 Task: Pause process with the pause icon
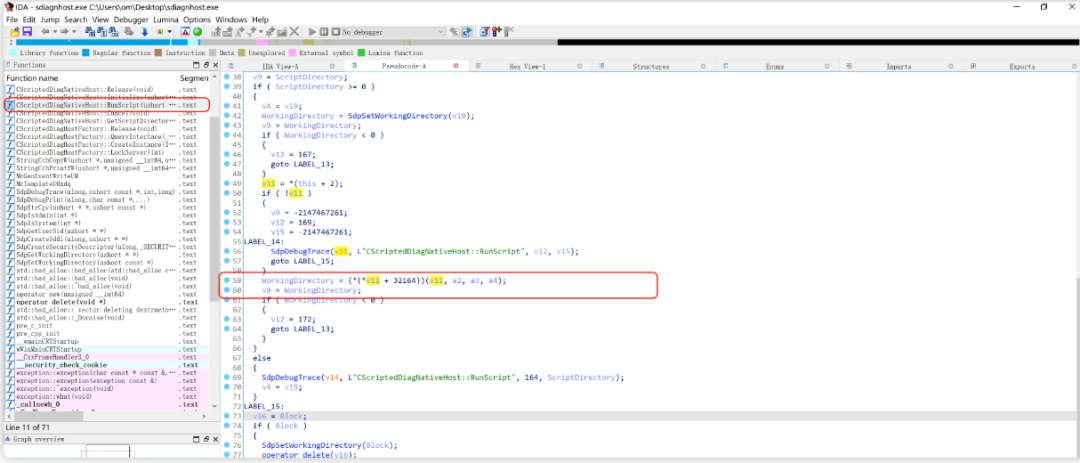pyautogui.click(x=324, y=32)
